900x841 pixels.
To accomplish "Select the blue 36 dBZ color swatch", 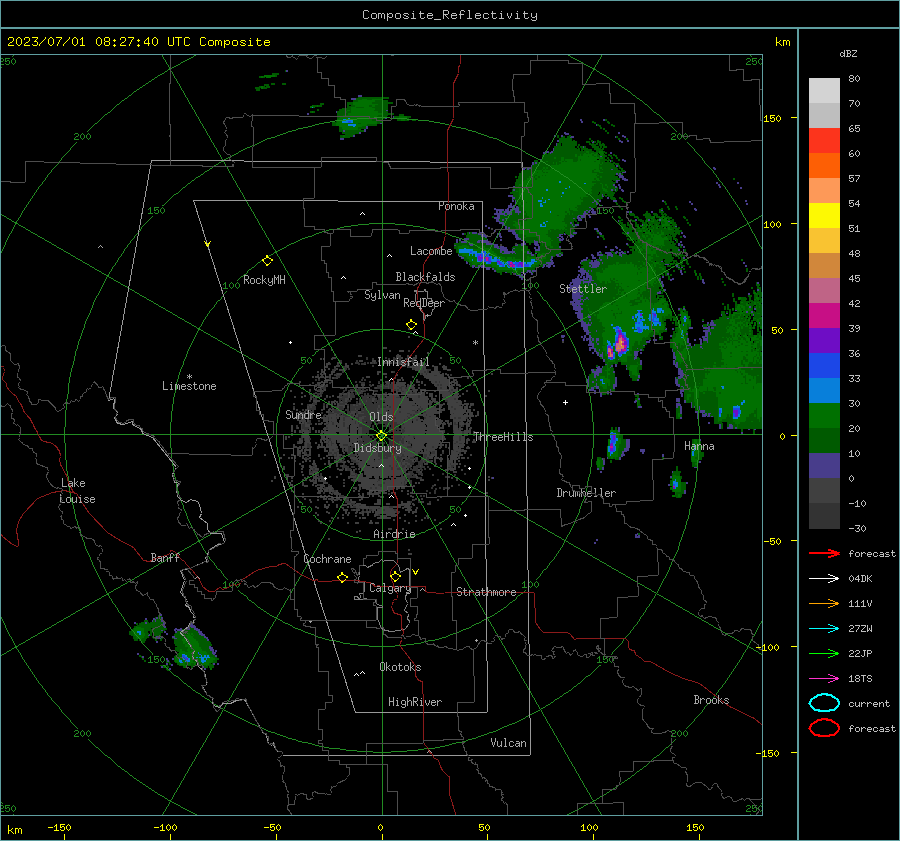I will point(824,365).
